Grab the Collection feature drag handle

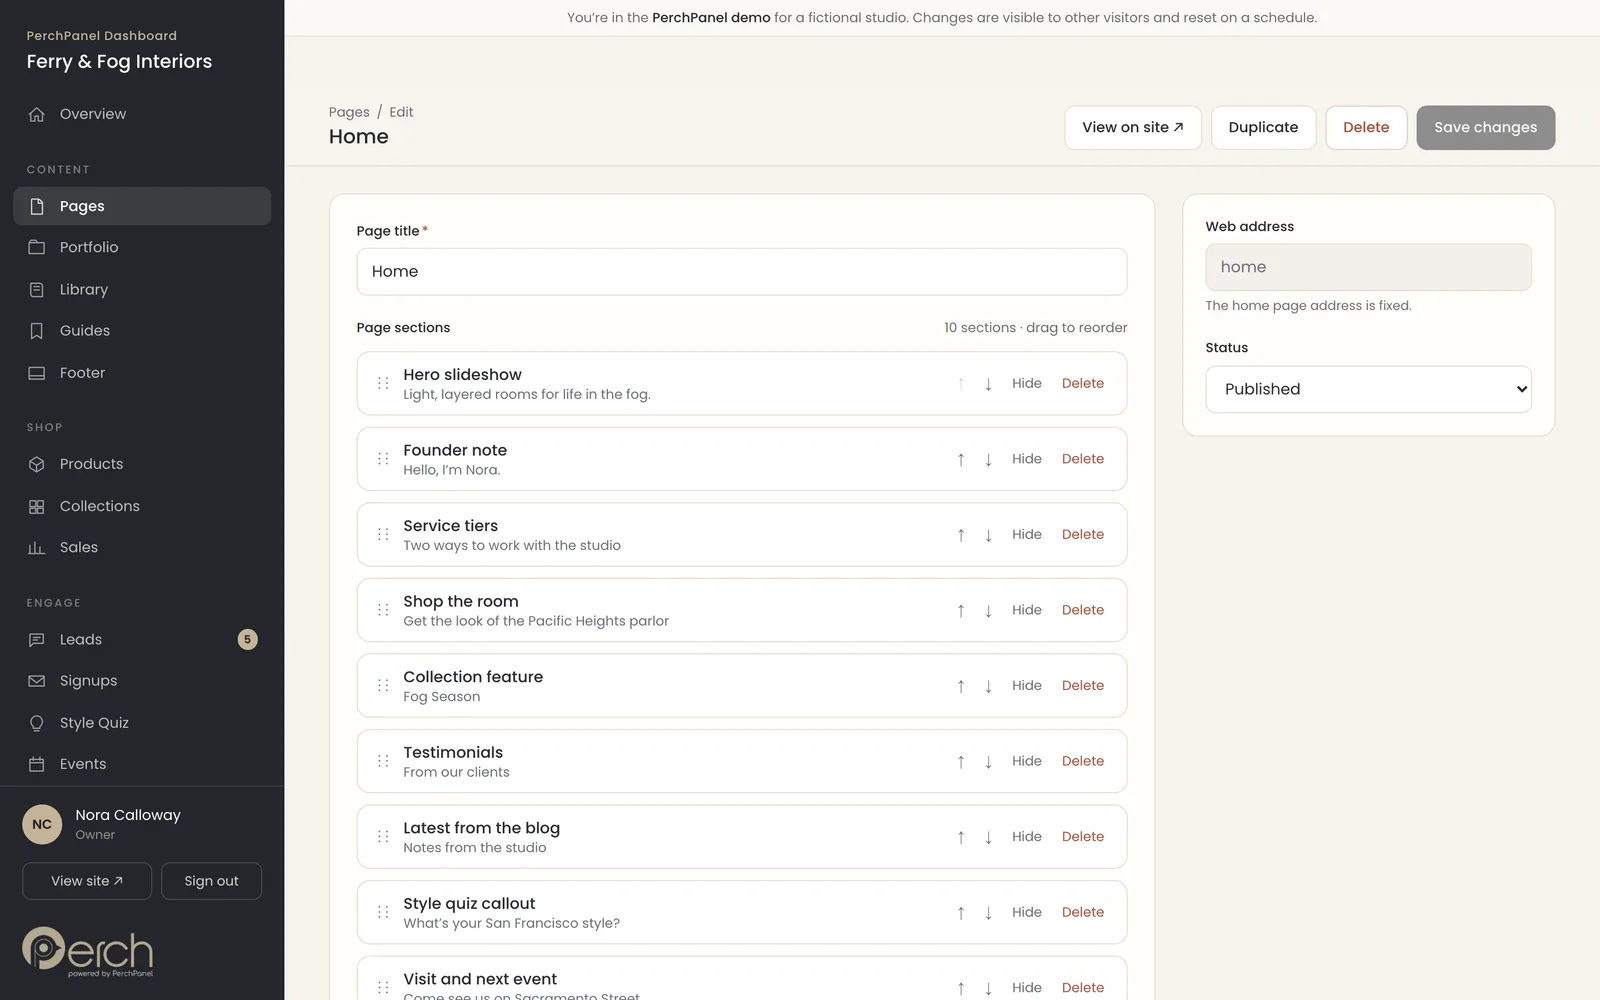[x=383, y=686]
